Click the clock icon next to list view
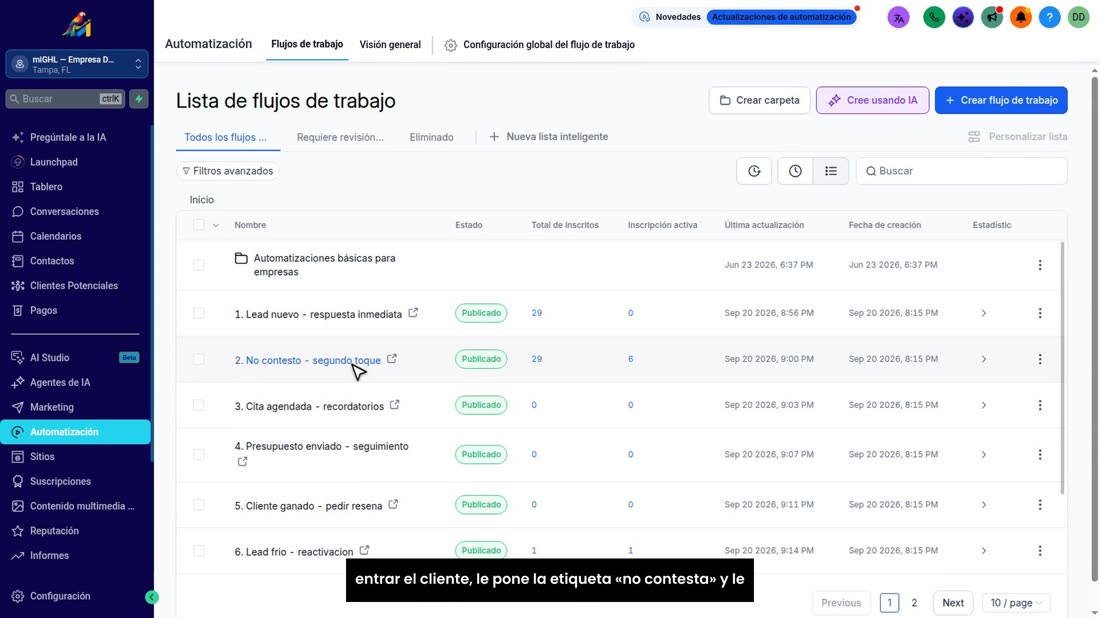The image size is (1100, 618). [x=795, y=171]
